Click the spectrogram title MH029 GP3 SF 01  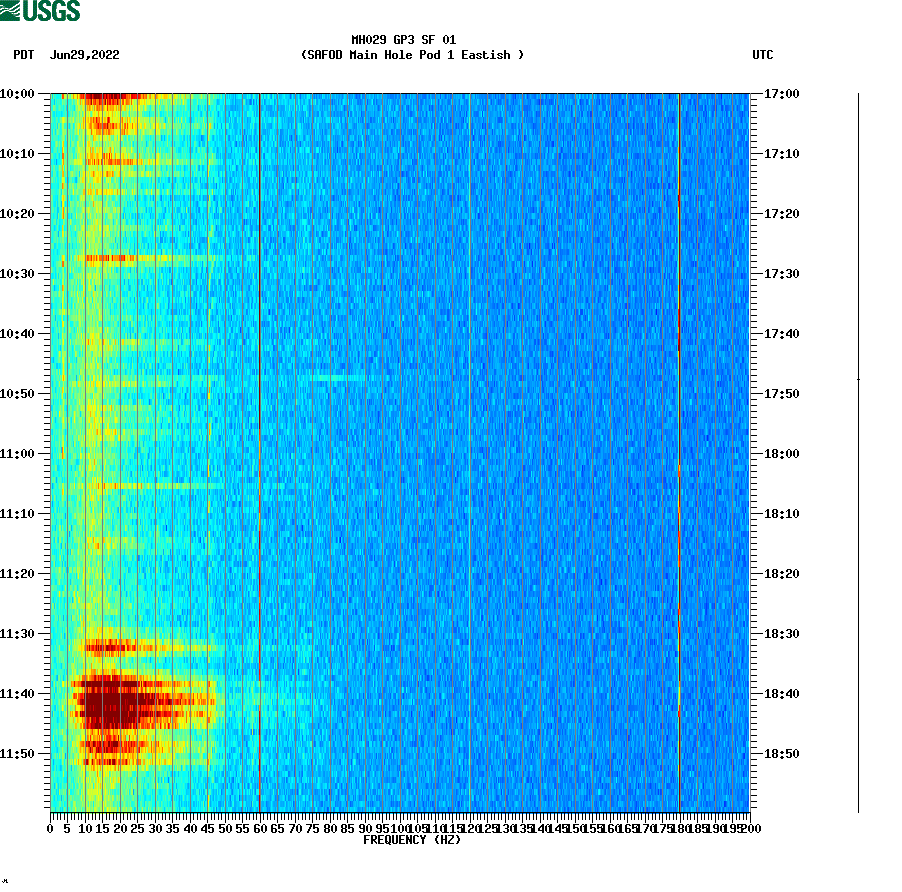pos(403,42)
